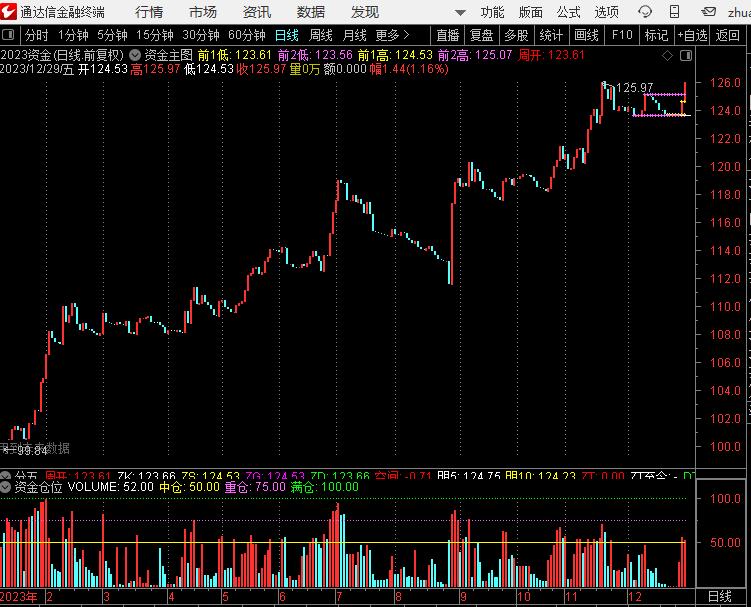Toggle the left sidebar panel icon
The height and width of the screenshot is (607, 751).
click(8, 34)
